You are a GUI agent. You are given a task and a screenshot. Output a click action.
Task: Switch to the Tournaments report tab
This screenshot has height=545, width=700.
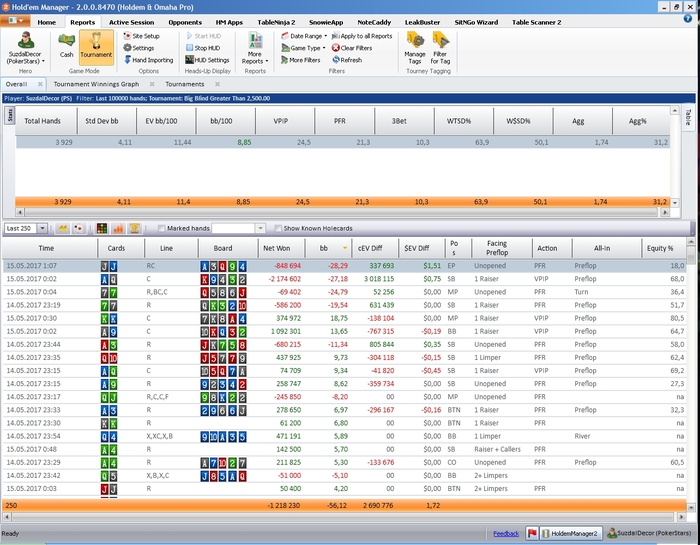[185, 84]
